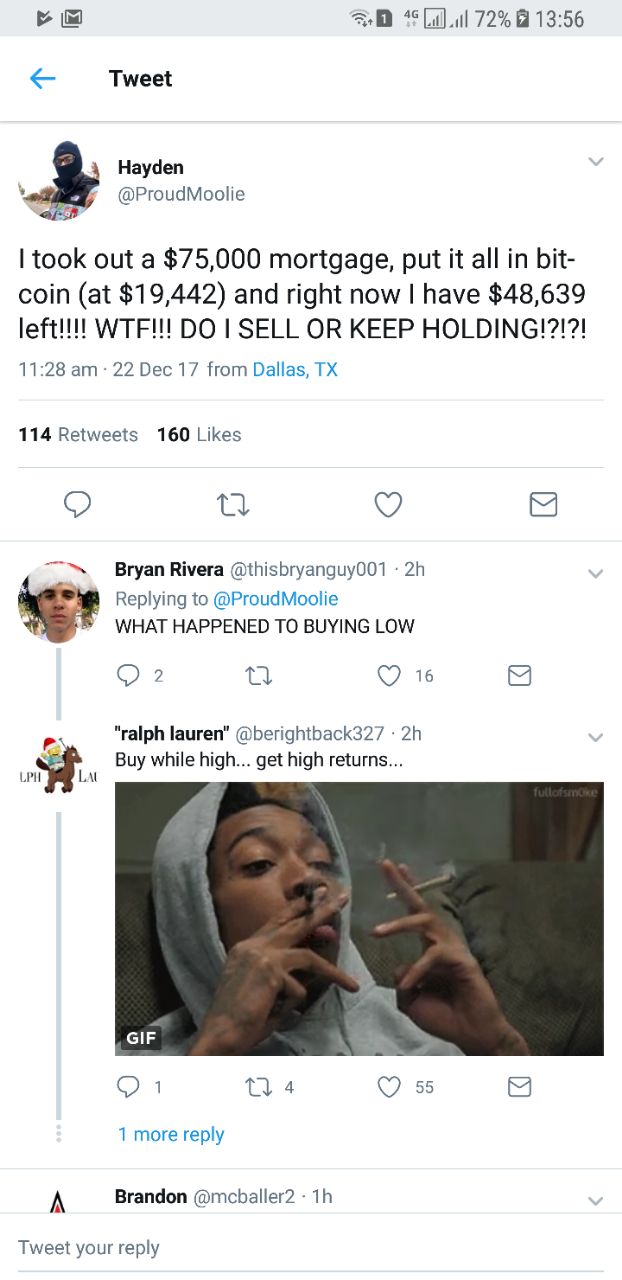The height and width of the screenshot is (1280, 622).
Task: Reply to Bryan Rivera's comment
Action: coord(128,676)
